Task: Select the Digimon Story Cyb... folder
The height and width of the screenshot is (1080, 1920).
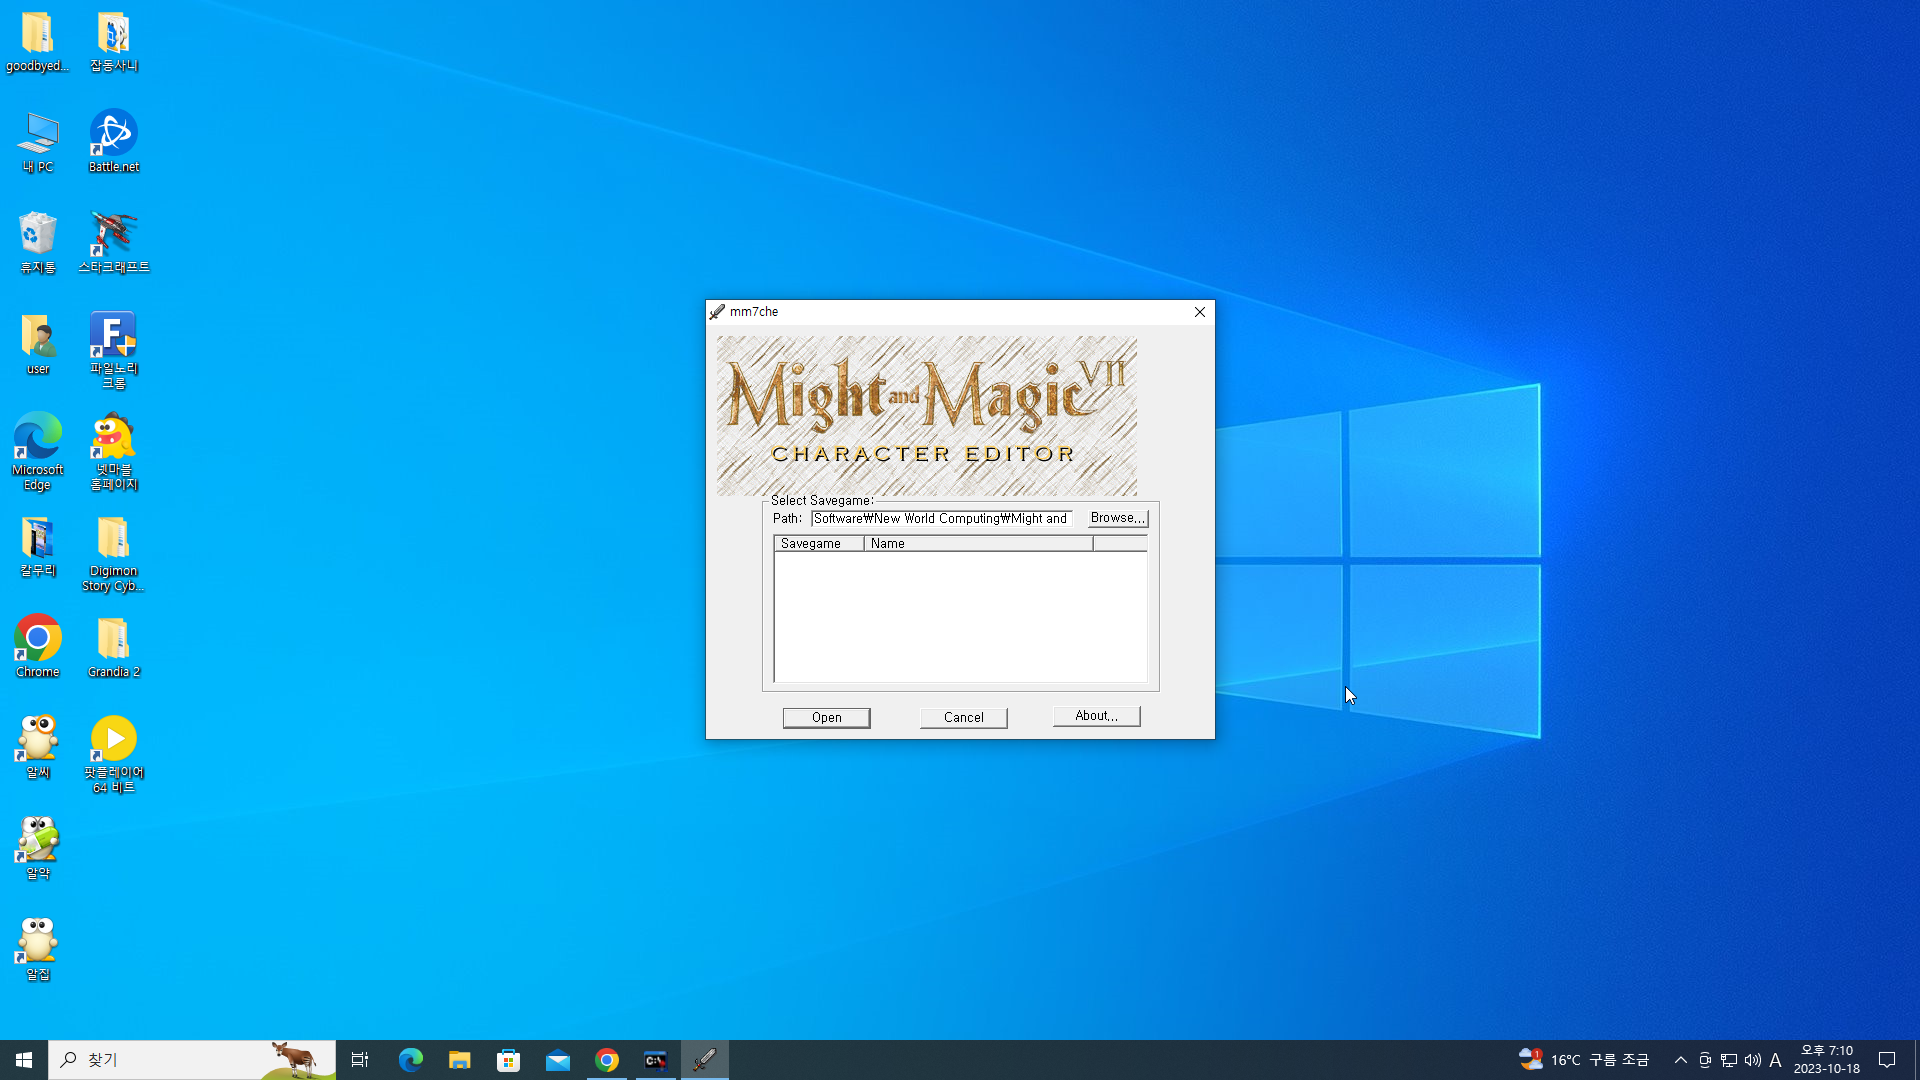Action: 114,553
